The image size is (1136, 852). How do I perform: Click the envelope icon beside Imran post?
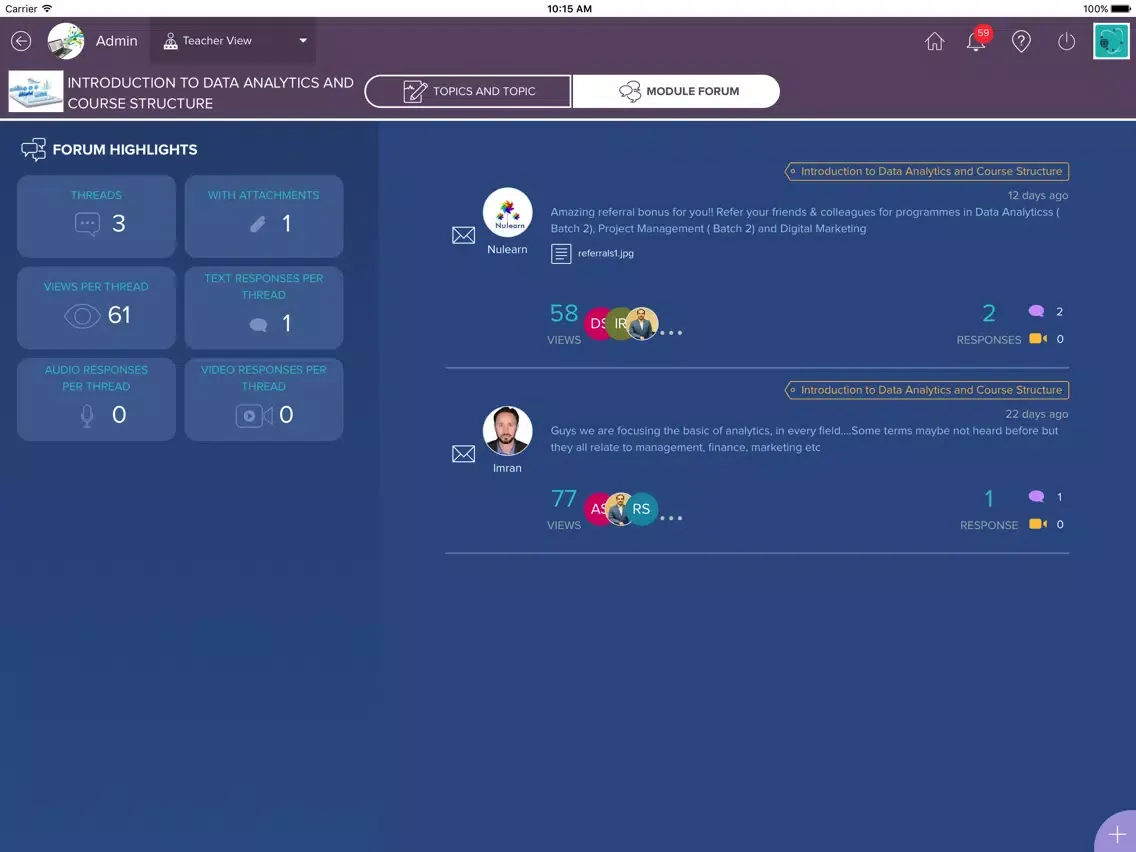click(463, 454)
